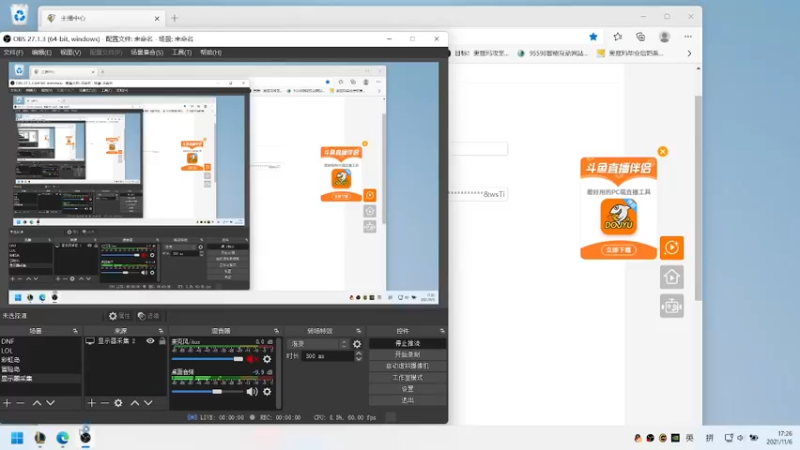Open the OBS View menu
The width and height of the screenshot is (800, 450).
coord(70,53)
